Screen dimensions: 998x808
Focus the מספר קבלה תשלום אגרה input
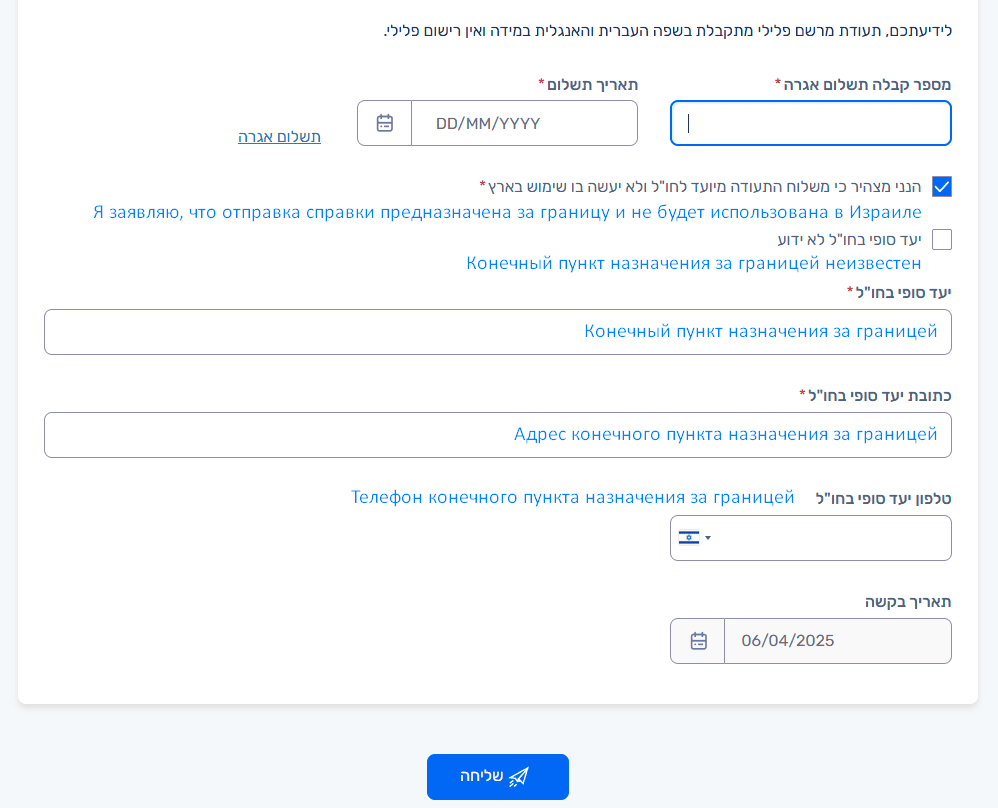pos(810,123)
